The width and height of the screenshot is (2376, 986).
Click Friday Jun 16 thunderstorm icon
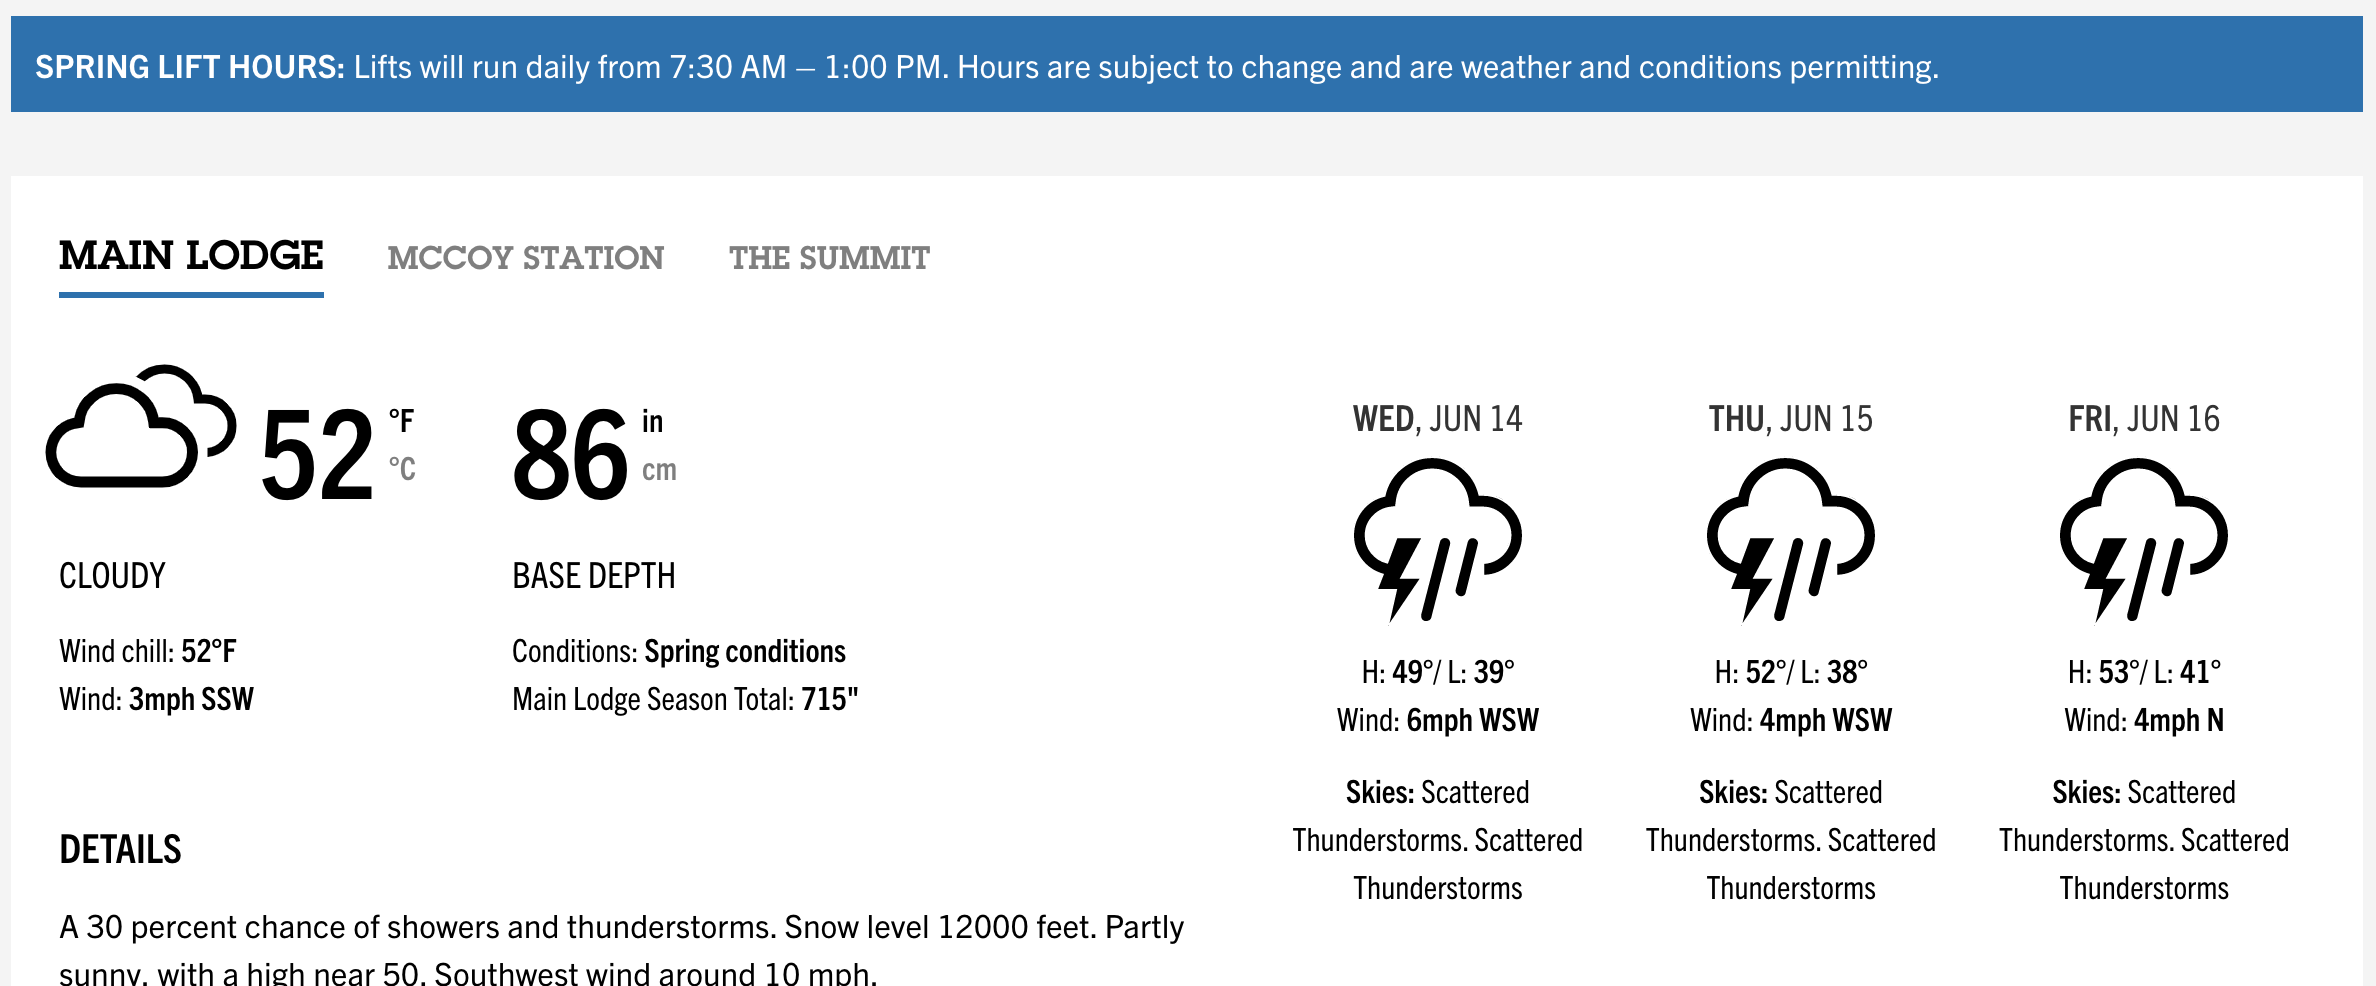(2144, 540)
